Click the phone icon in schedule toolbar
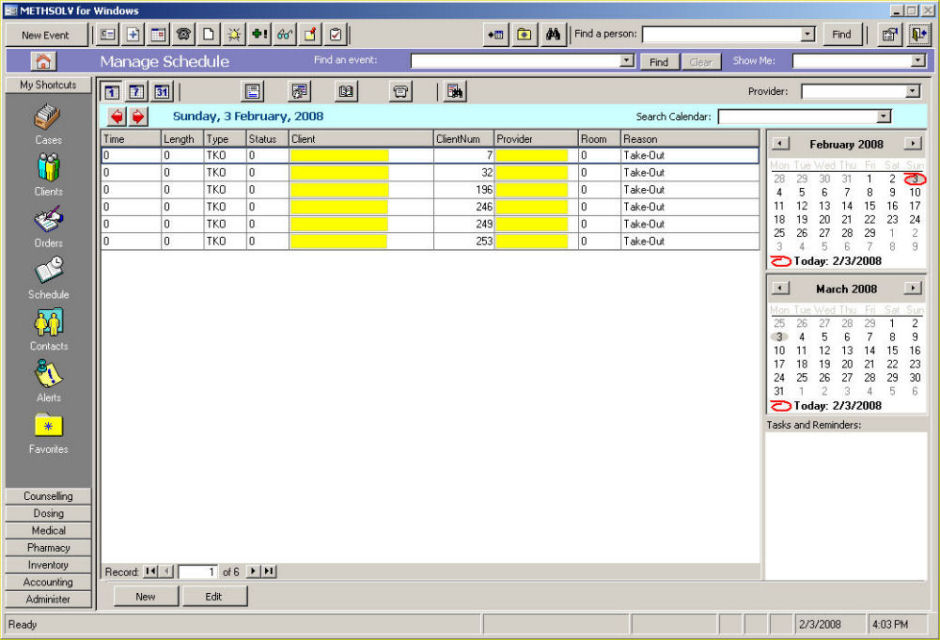Viewport: 940px width, 640px height. [x=400, y=92]
